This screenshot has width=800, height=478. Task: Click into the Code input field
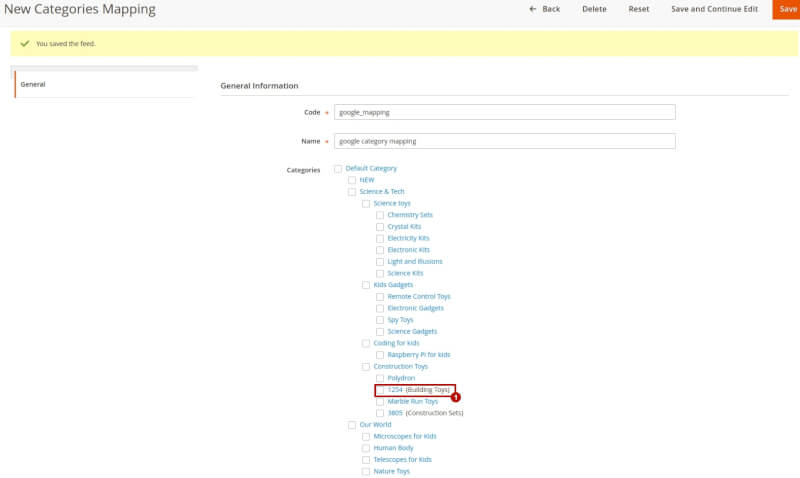[505, 112]
